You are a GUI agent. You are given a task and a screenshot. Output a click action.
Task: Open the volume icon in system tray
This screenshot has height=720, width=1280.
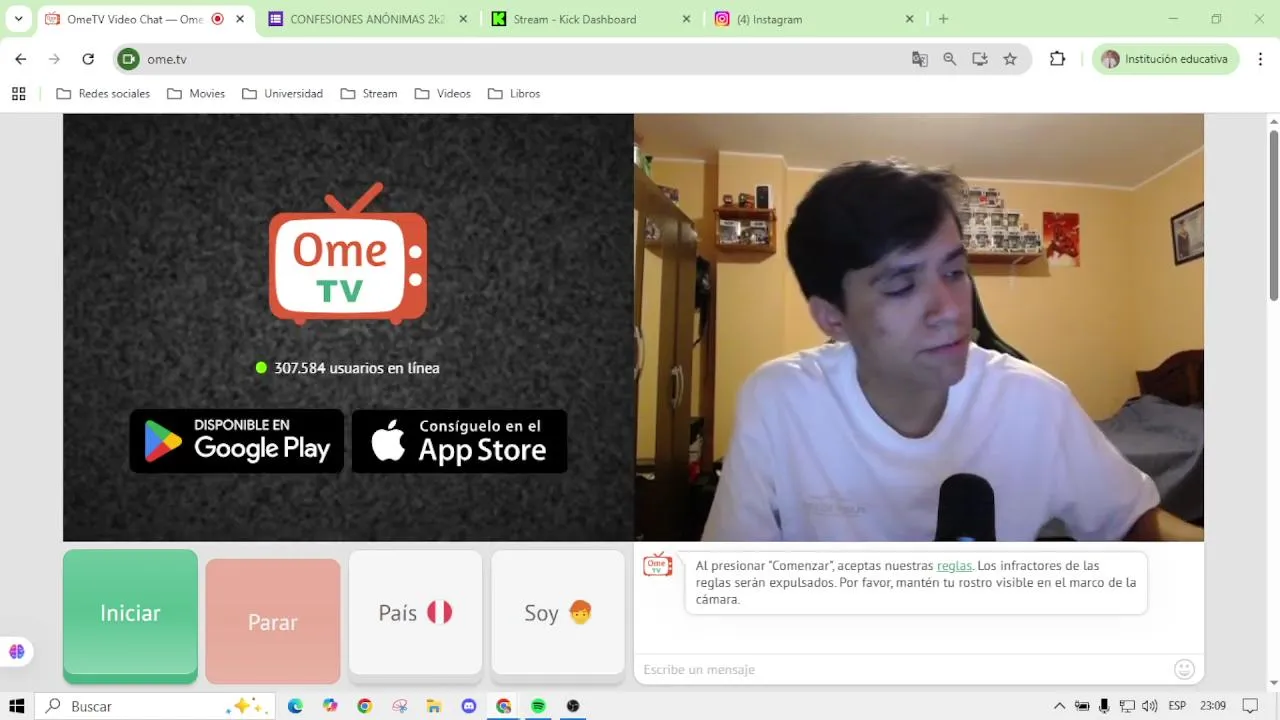[1149, 706]
